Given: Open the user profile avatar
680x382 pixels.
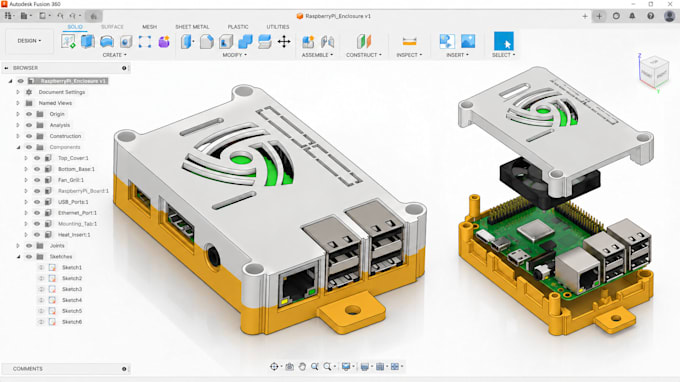Looking at the screenshot, I should pyautogui.click(x=669, y=16).
